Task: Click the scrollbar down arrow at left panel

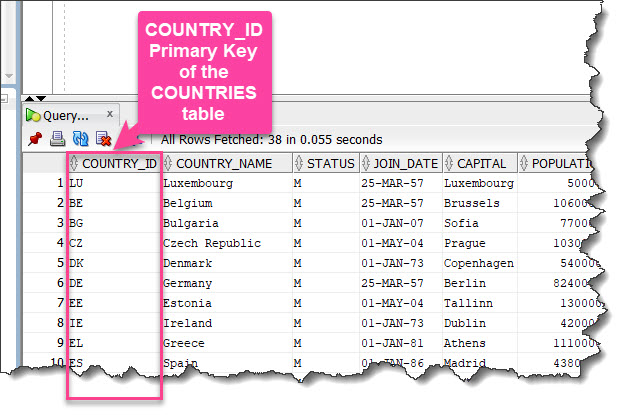Action: coord(9,76)
